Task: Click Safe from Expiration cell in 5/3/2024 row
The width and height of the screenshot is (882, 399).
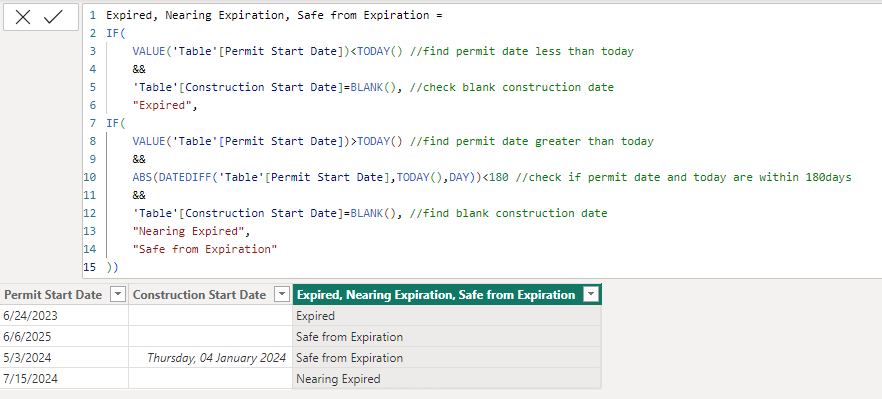Action: [x=447, y=357]
